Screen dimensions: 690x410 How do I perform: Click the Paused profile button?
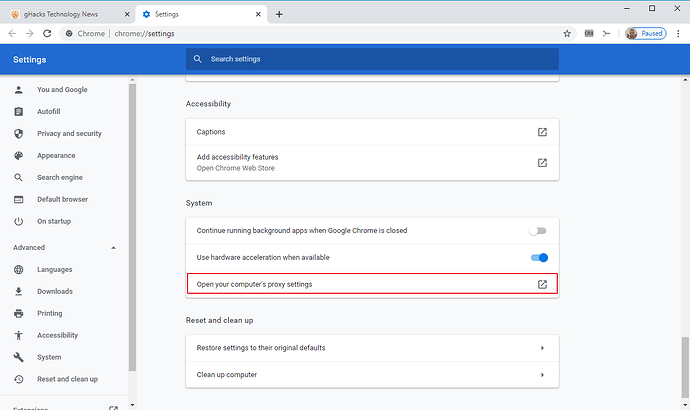[646, 33]
